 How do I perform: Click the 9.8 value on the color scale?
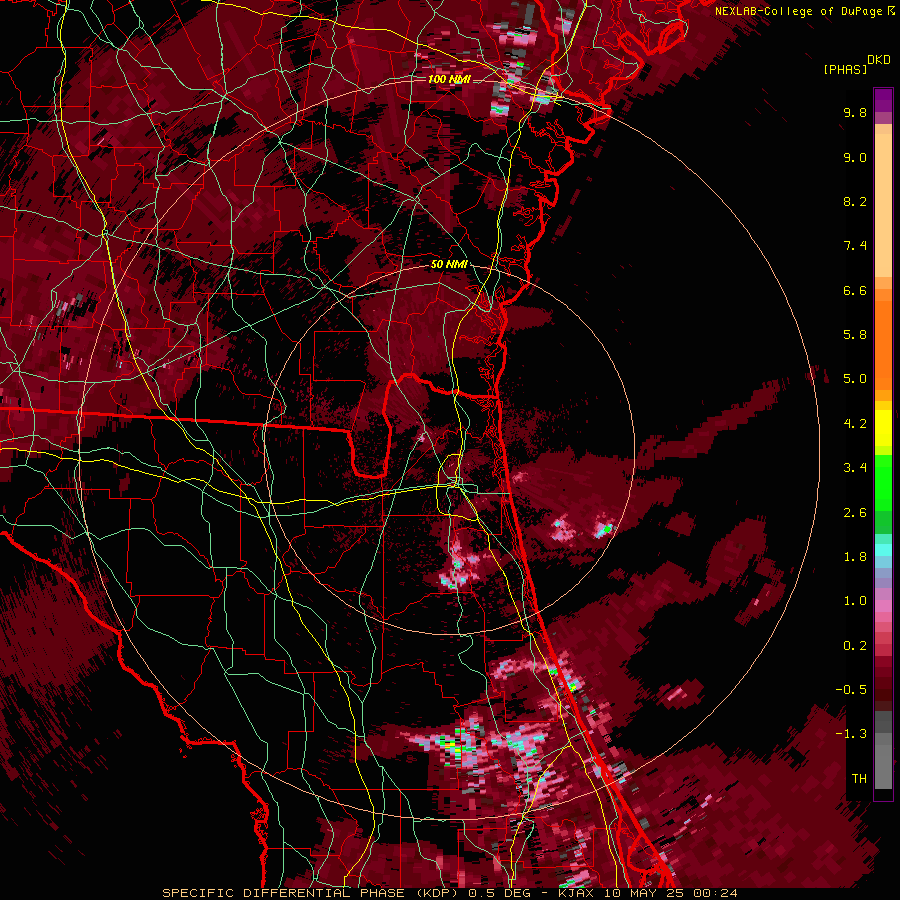855,112
